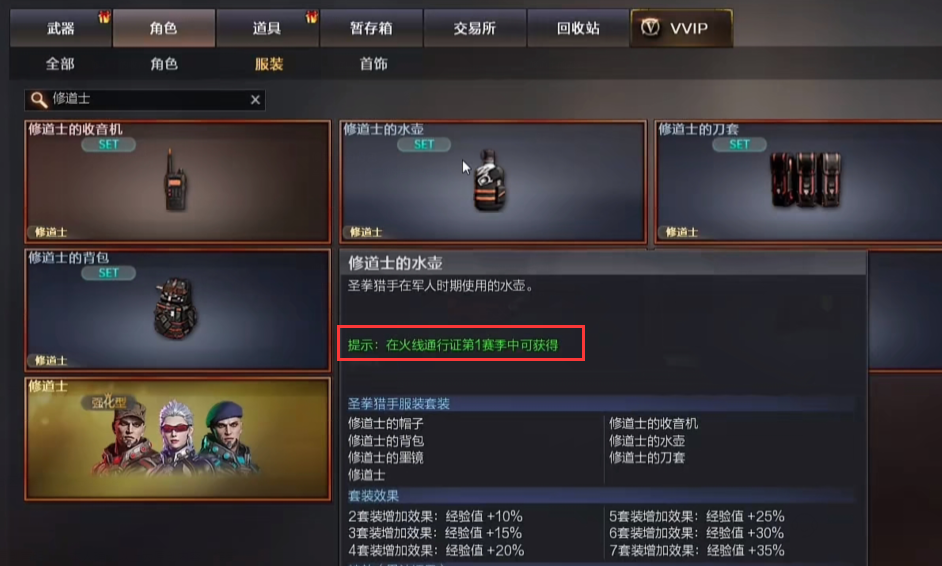Select the 修道士的水壶 canteen item icon

[490, 180]
